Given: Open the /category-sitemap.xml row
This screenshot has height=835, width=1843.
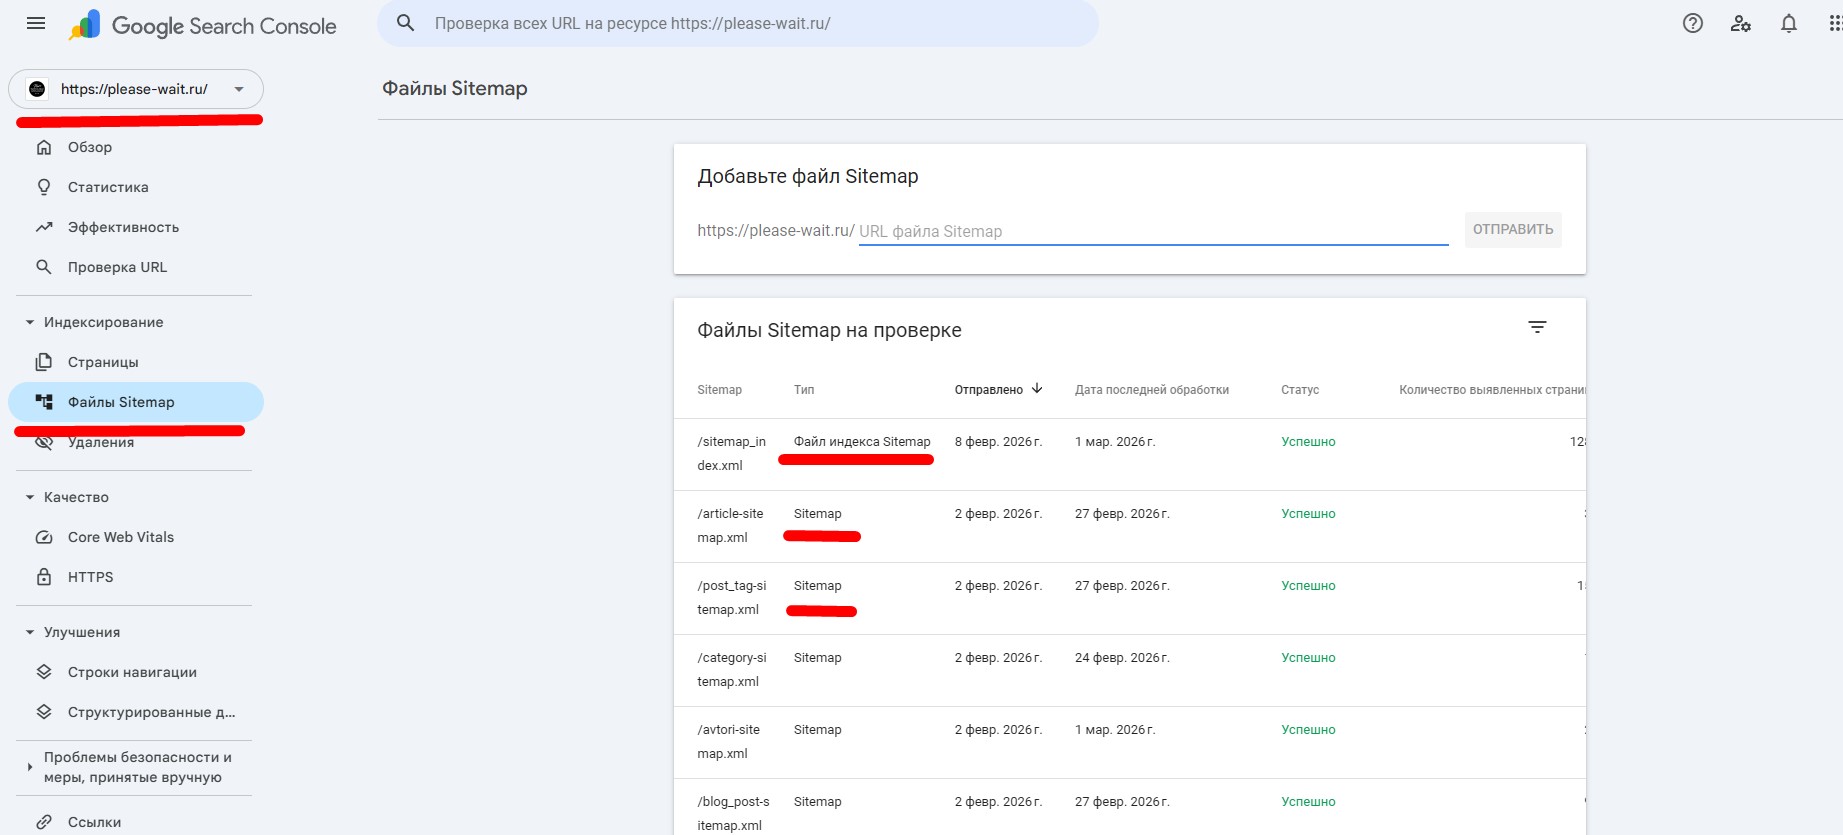Looking at the screenshot, I should pyautogui.click(x=1130, y=670).
